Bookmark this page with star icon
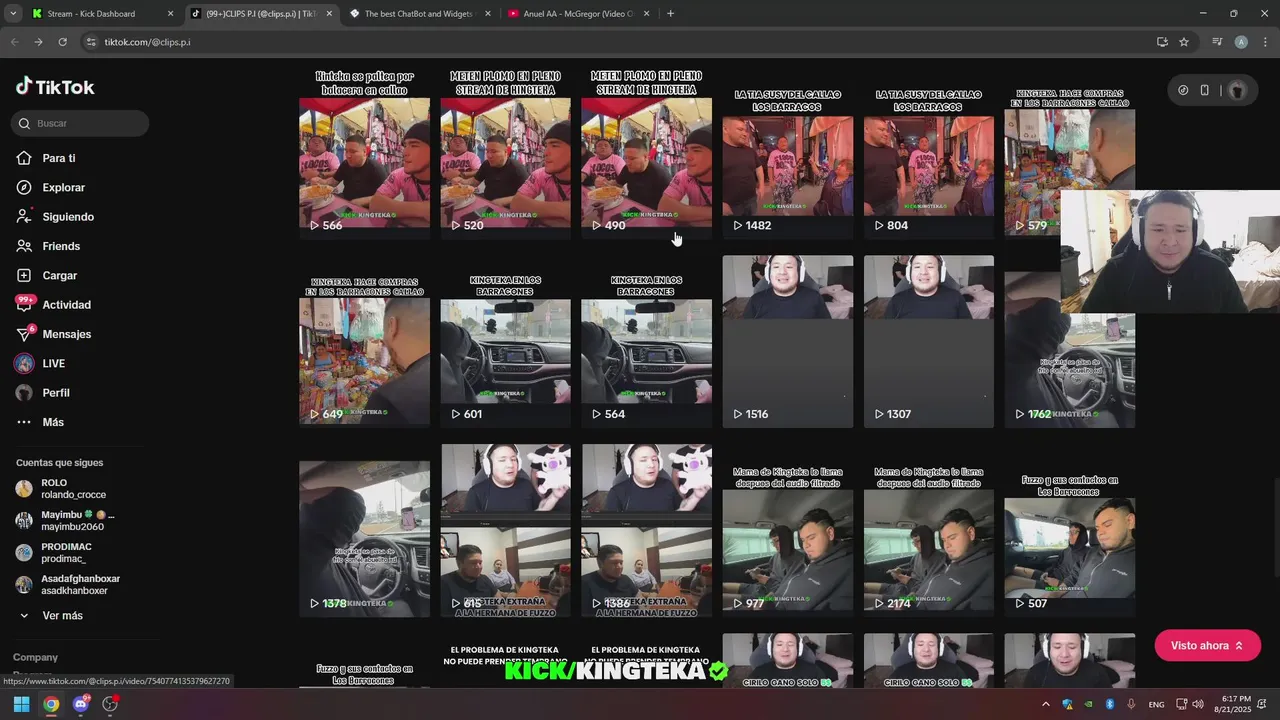The image size is (1280, 720). coord(1184,42)
